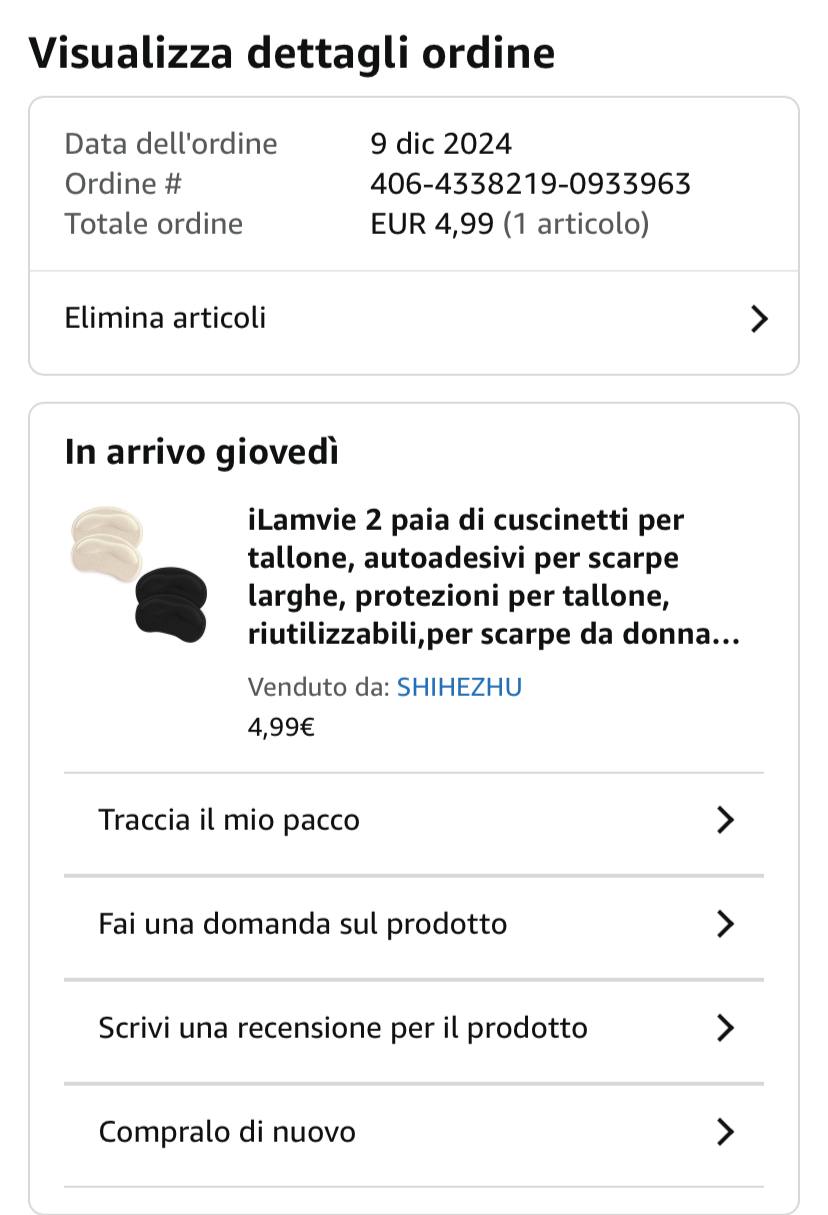Tap the arrow icon for Scrivi una recensione
This screenshot has height=1215, width=828.
(726, 1028)
